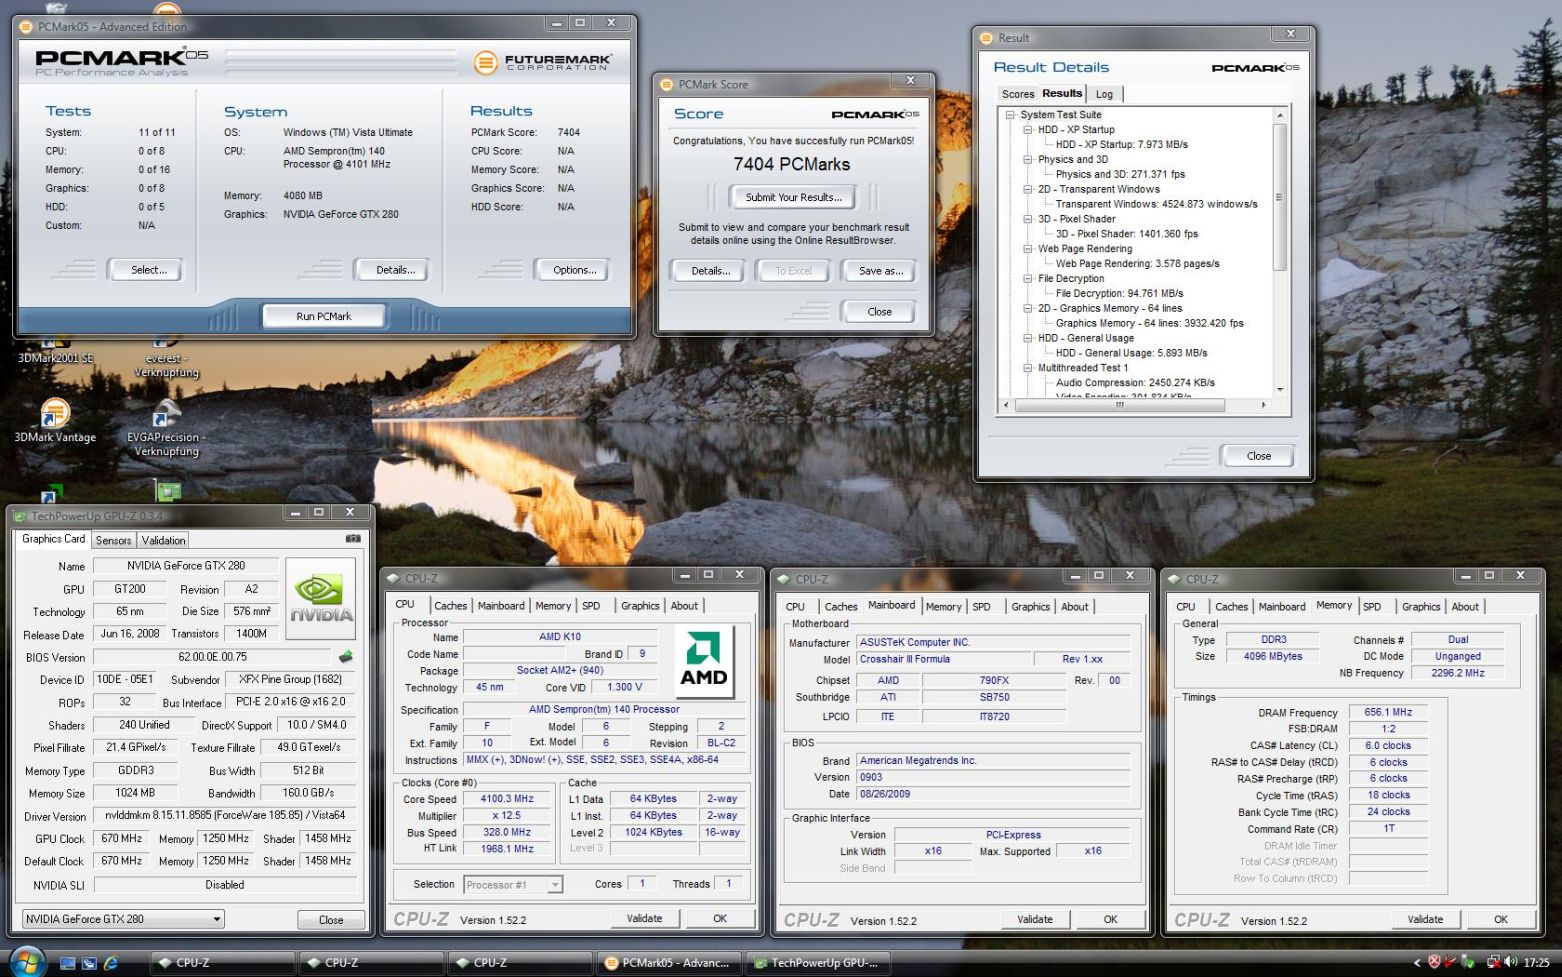The height and width of the screenshot is (977, 1562).
Task: Open Caches tab in CPU-Z Mainboard window
Action: click(x=841, y=607)
